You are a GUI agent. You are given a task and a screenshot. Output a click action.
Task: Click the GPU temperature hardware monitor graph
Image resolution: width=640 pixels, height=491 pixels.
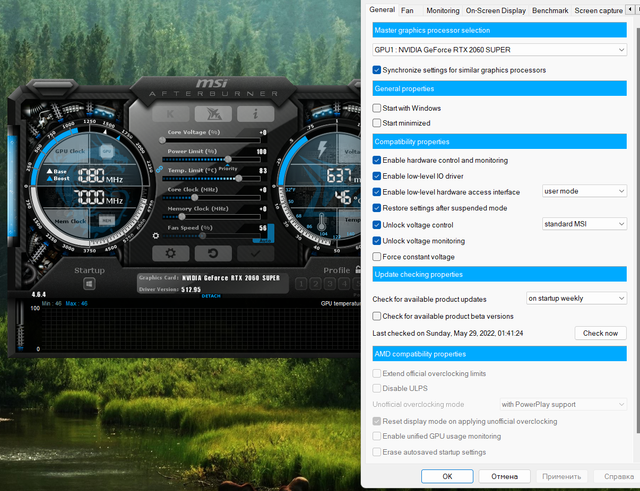(200, 329)
